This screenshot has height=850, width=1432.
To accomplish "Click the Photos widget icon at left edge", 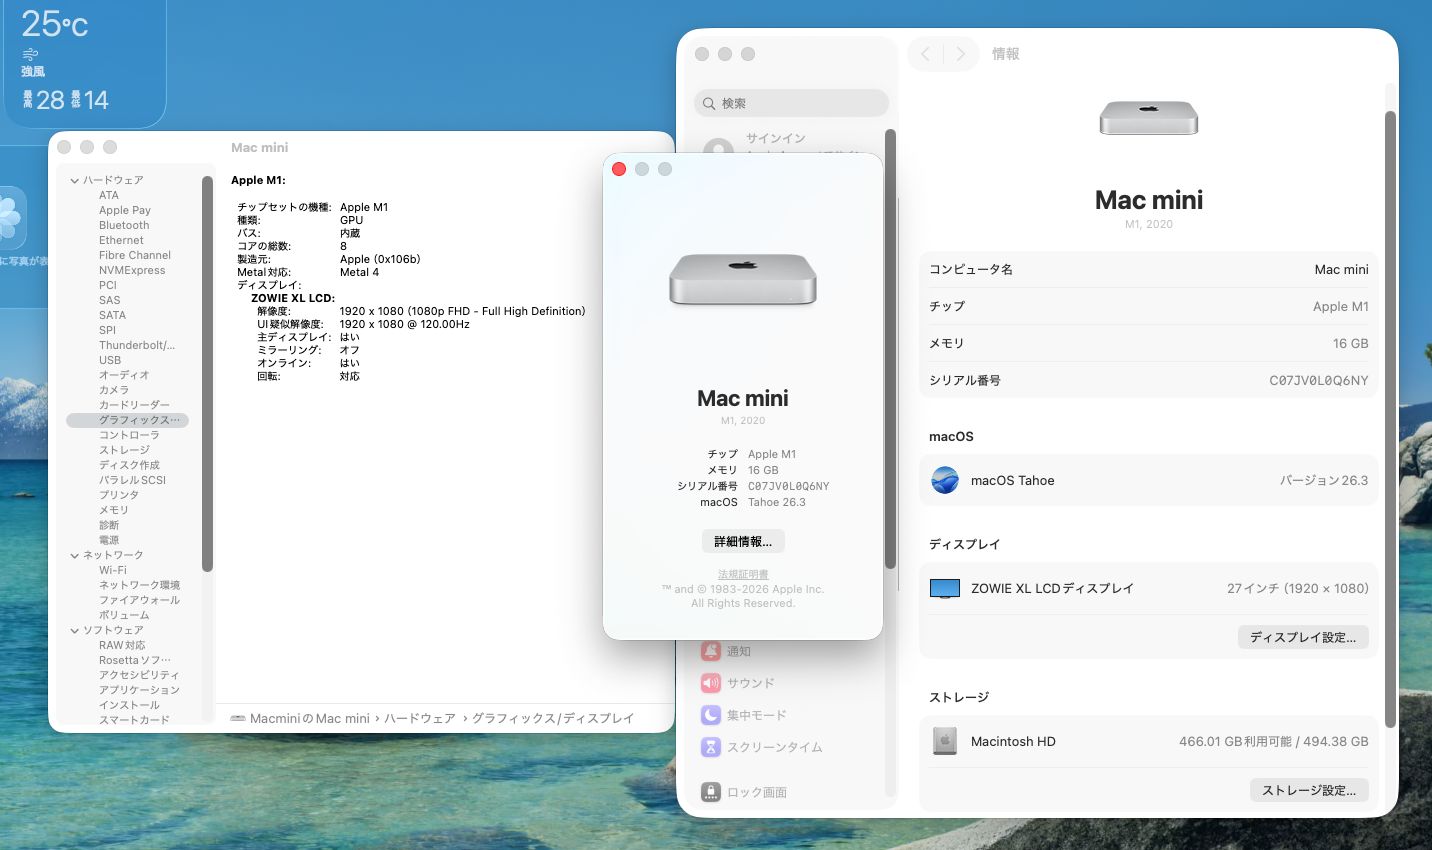I will pyautogui.click(x=11, y=217).
